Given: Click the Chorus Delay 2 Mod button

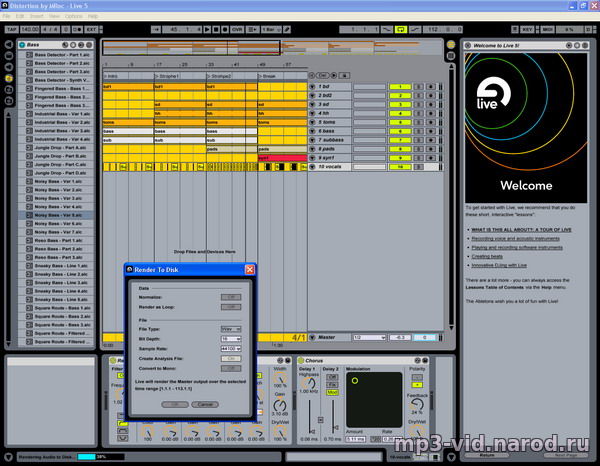Looking at the screenshot, I should click(x=332, y=393).
